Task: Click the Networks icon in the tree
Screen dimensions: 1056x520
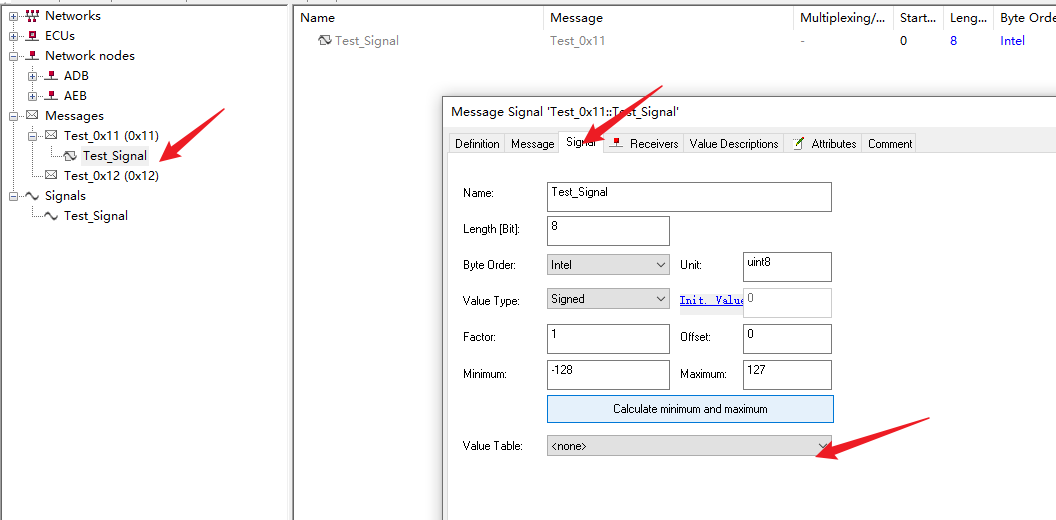Action: [x=32, y=15]
